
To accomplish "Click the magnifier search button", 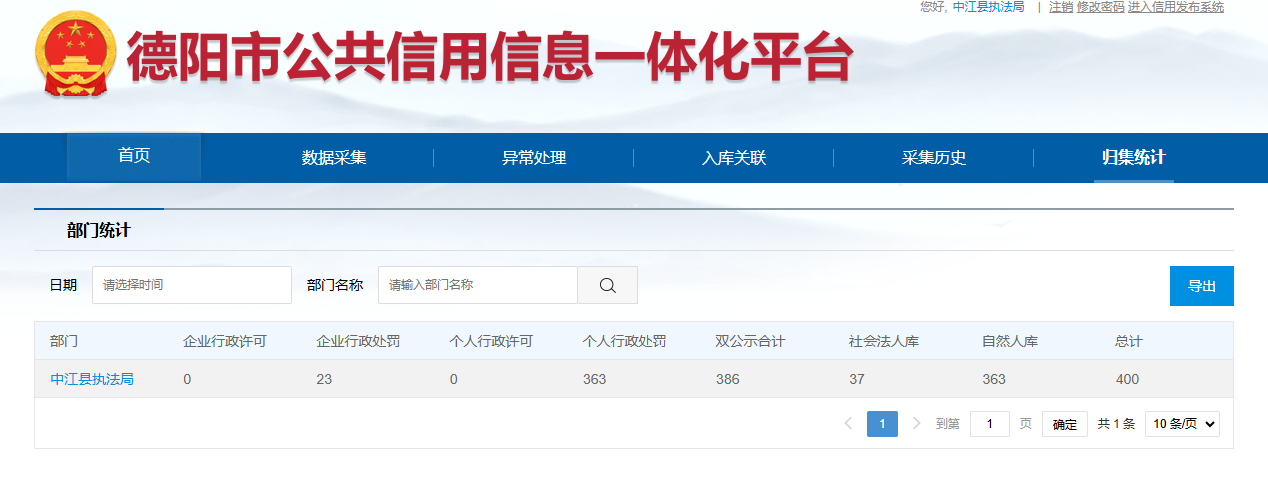I will [607, 285].
